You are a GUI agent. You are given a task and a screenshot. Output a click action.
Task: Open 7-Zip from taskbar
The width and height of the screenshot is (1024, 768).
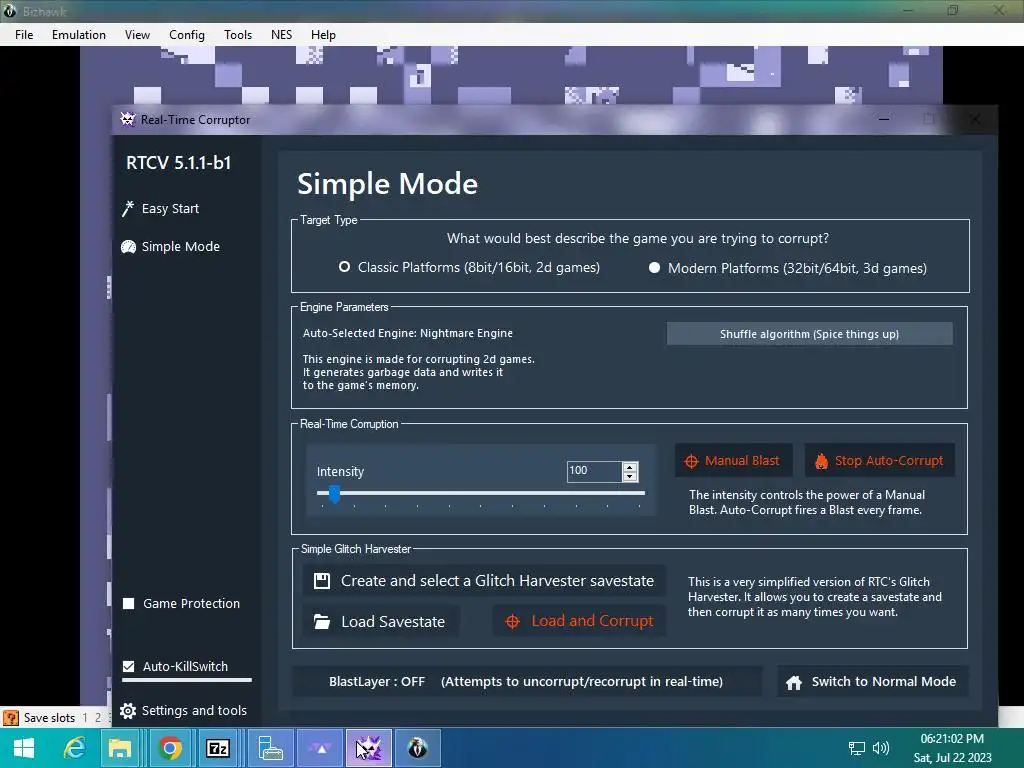(x=217, y=748)
